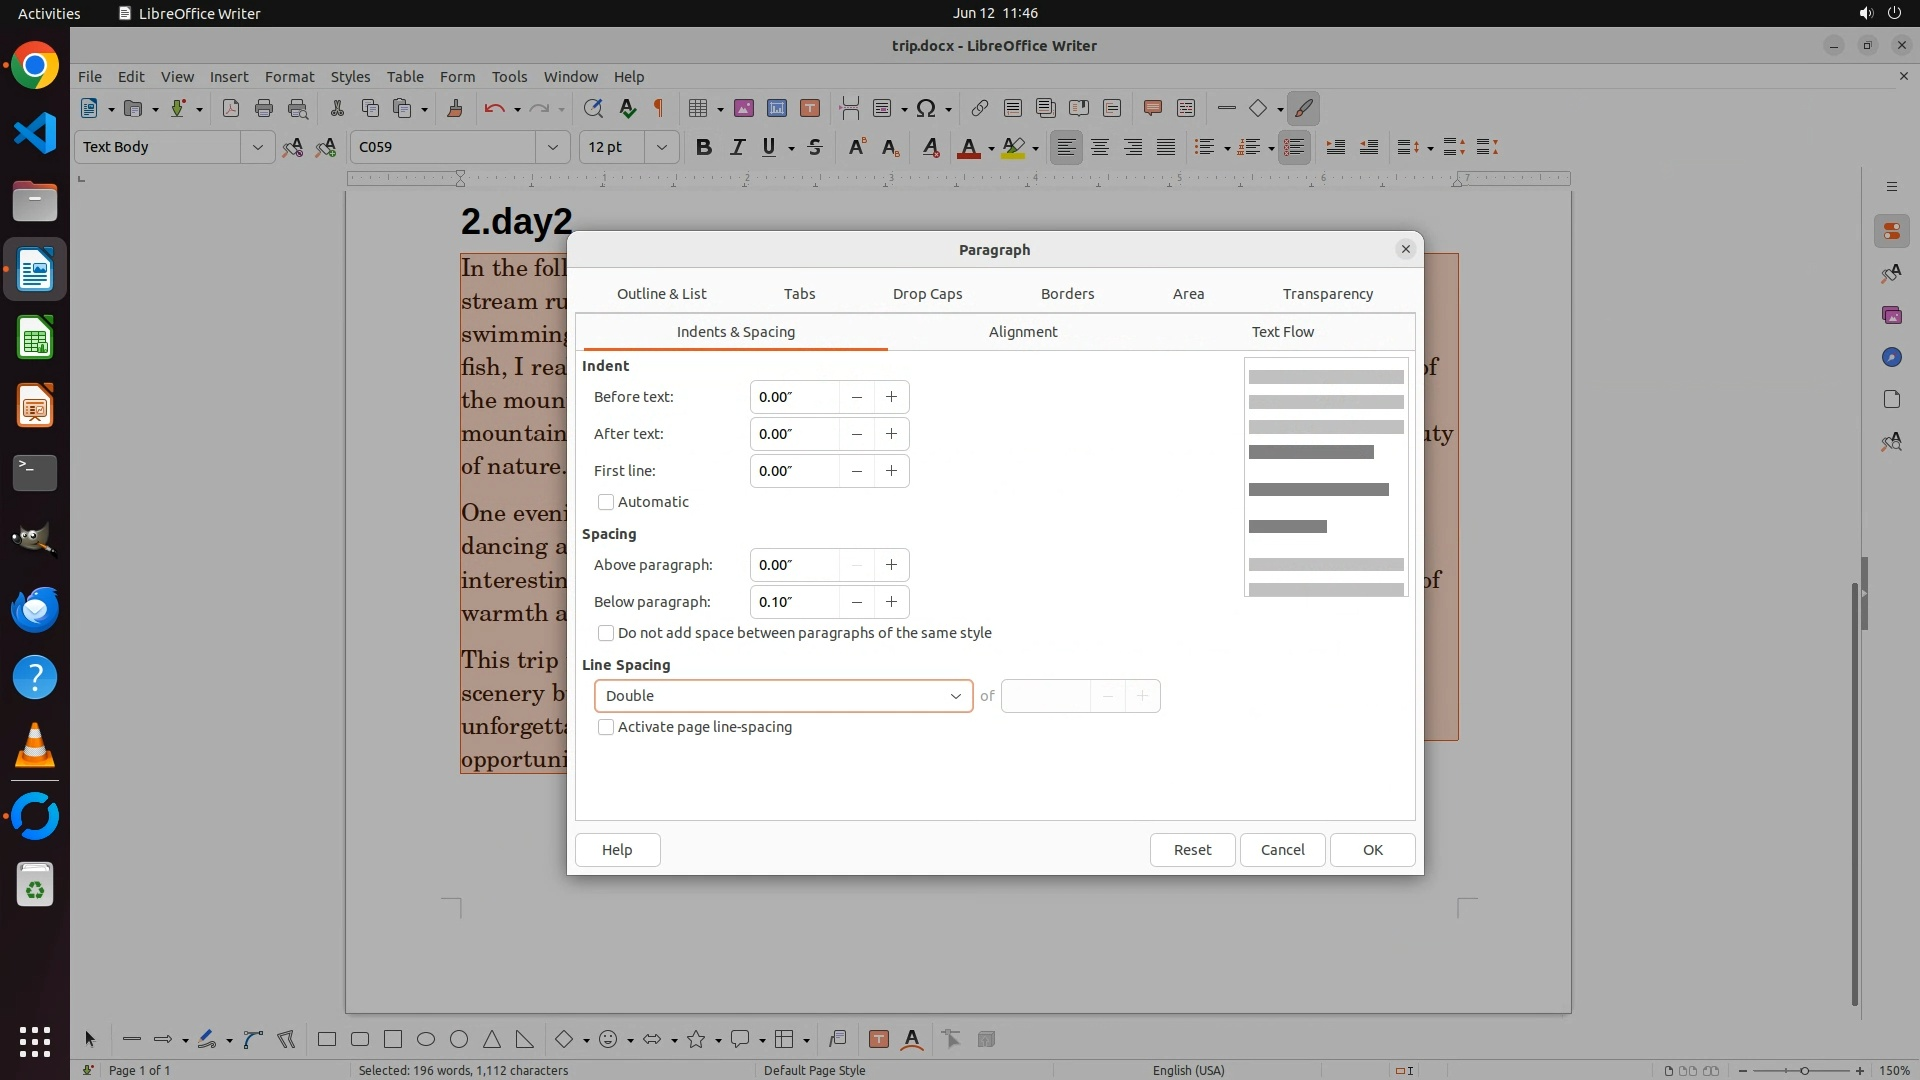
Task: Increase Below paragraph spacing with plus
Action: coord(891,602)
